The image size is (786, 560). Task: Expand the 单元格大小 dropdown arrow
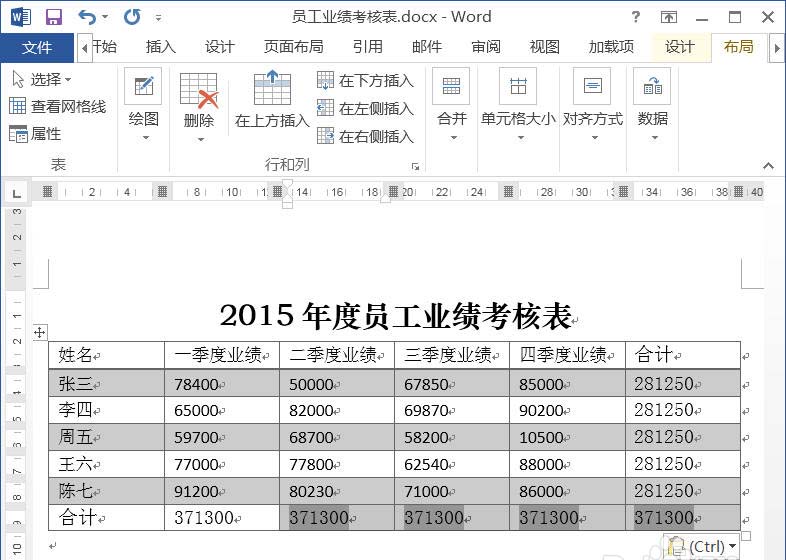pyautogui.click(x=521, y=138)
